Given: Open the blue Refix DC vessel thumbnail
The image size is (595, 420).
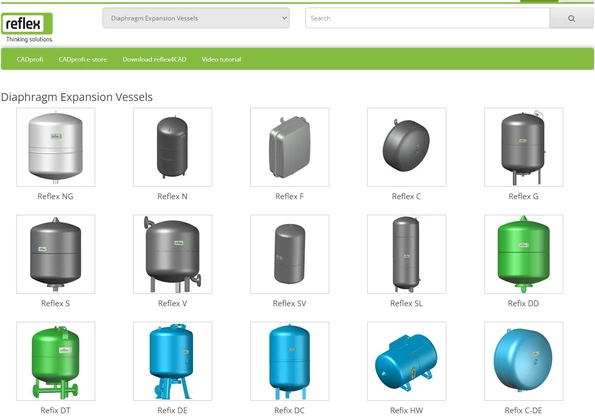Looking at the screenshot, I should click(x=290, y=361).
